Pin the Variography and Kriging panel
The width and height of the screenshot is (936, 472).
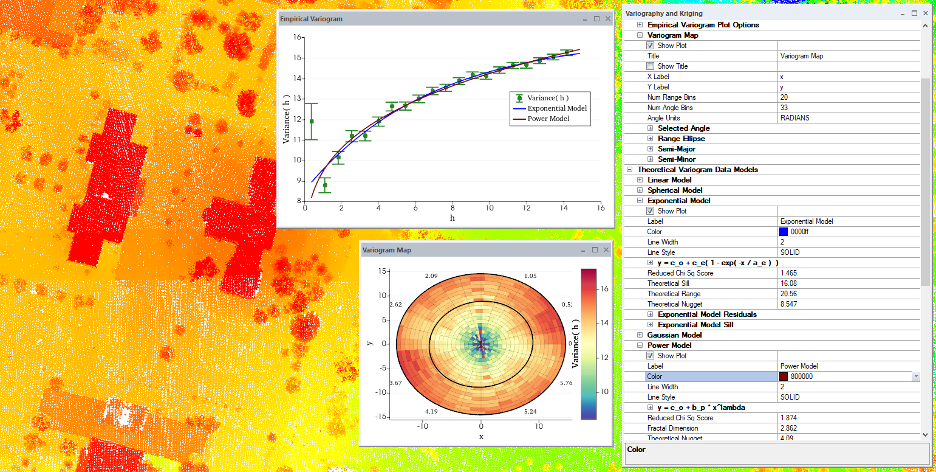[915, 12]
